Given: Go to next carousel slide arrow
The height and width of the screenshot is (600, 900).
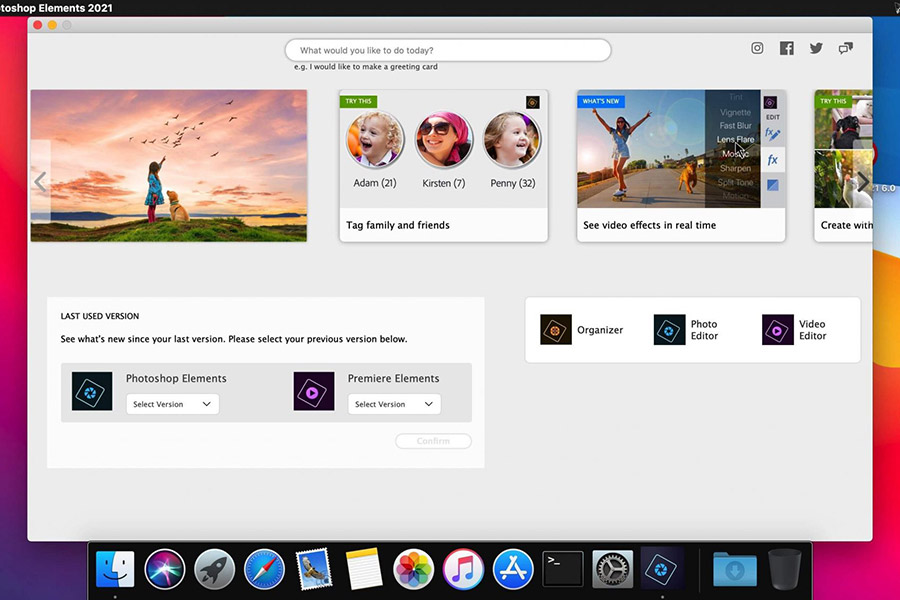Looking at the screenshot, I should tap(863, 182).
